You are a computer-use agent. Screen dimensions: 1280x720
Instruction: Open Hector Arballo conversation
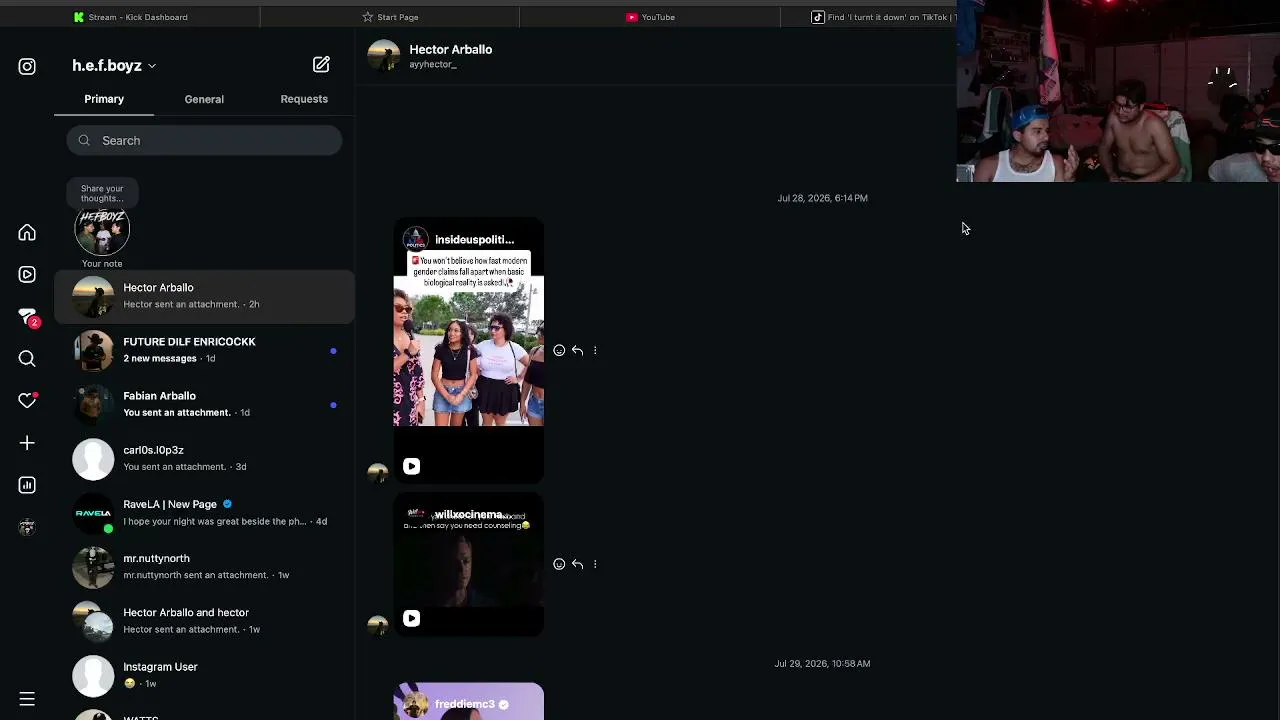coord(204,296)
